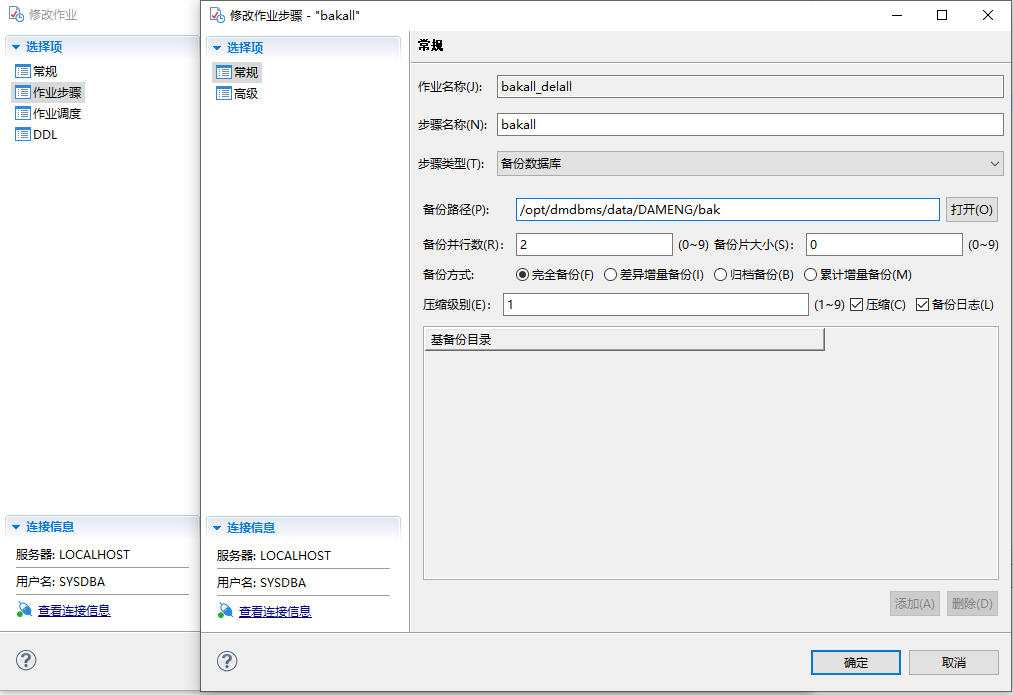Select 常规 in the job options list
The width and height of the screenshot is (1013, 695).
(44, 71)
